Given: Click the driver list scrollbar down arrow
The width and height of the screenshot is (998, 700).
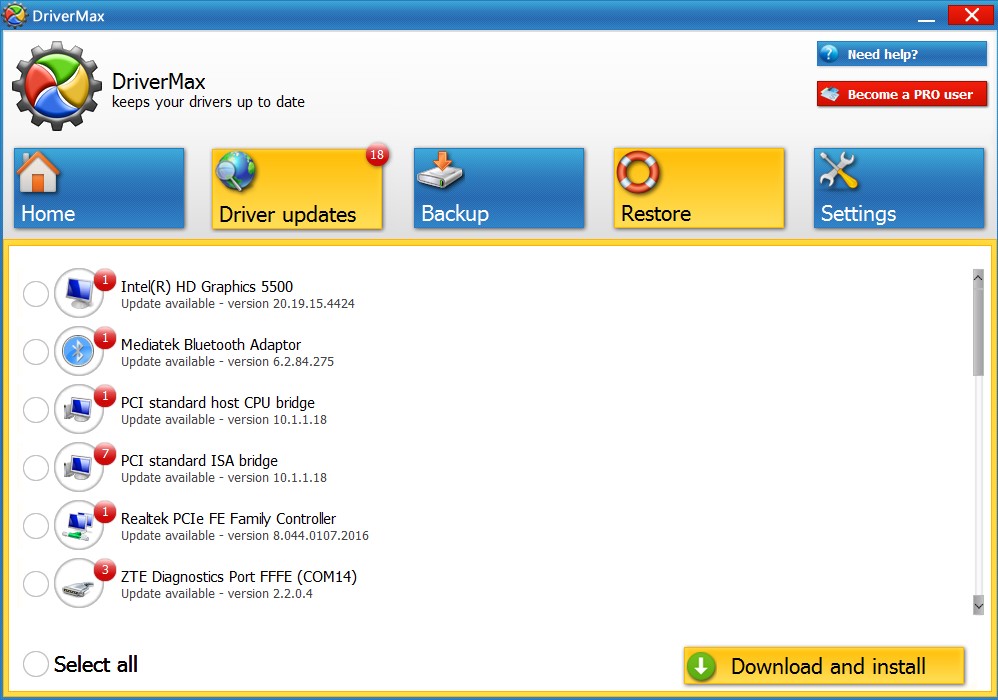Looking at the screenshot, I should click(978, 605).
